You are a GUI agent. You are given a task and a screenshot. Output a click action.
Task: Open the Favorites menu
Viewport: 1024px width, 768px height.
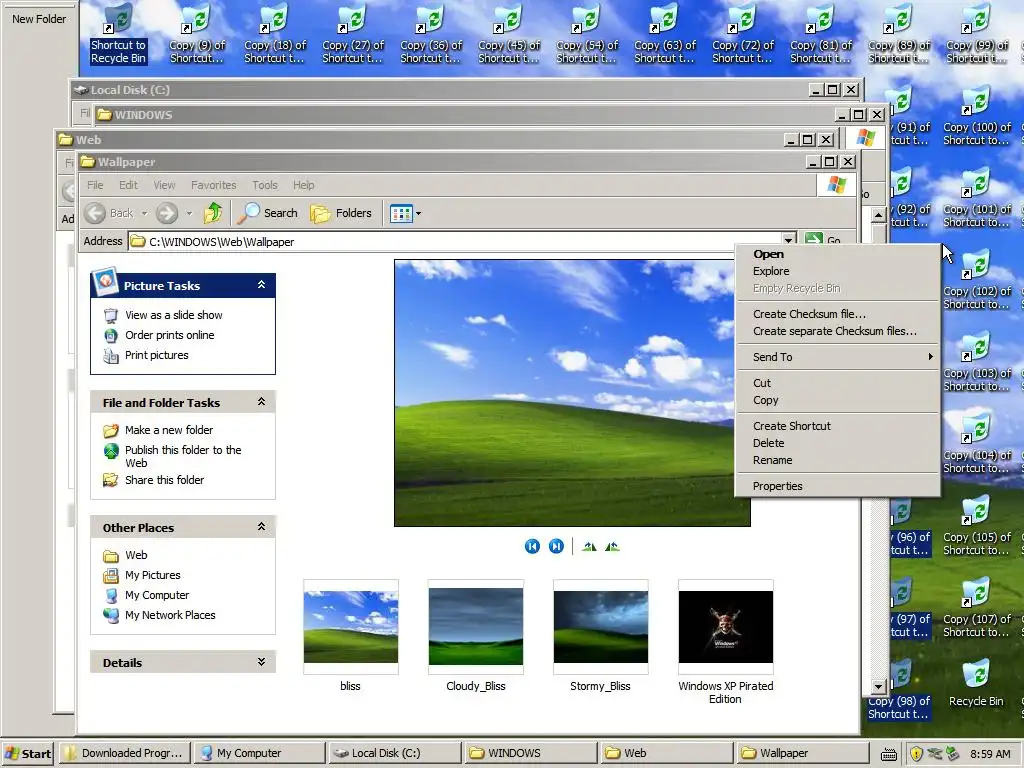(x=214, y=185)
